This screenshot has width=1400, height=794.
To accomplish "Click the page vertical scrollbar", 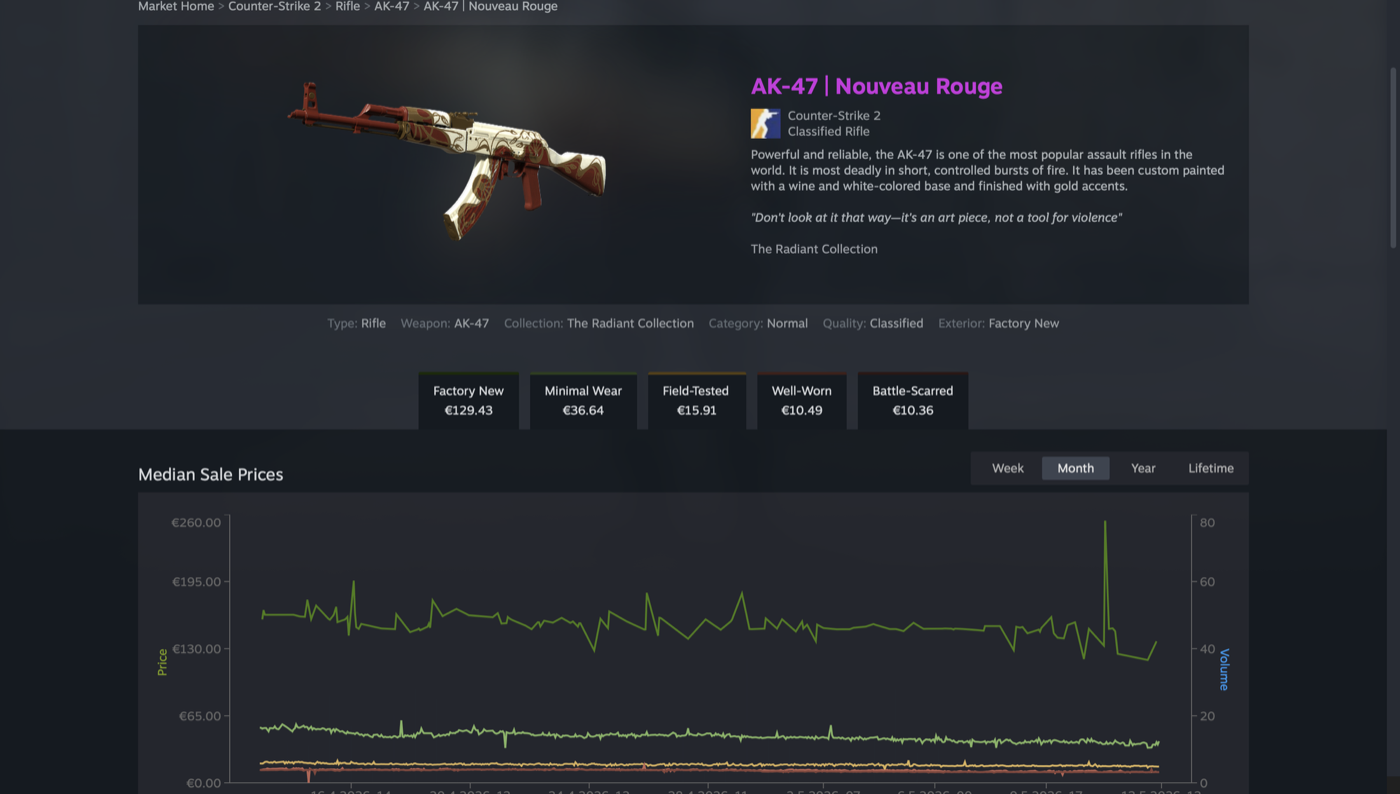I will tap(1393, 158).
